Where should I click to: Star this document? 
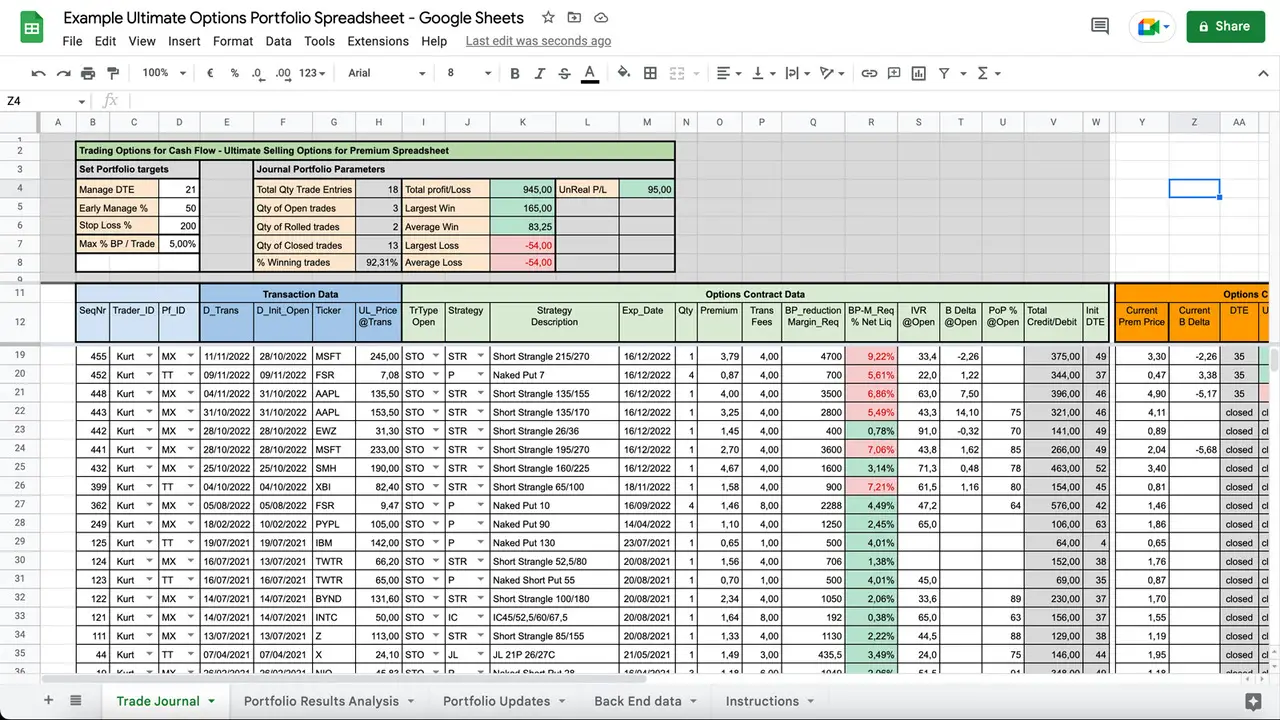(548, 18)
